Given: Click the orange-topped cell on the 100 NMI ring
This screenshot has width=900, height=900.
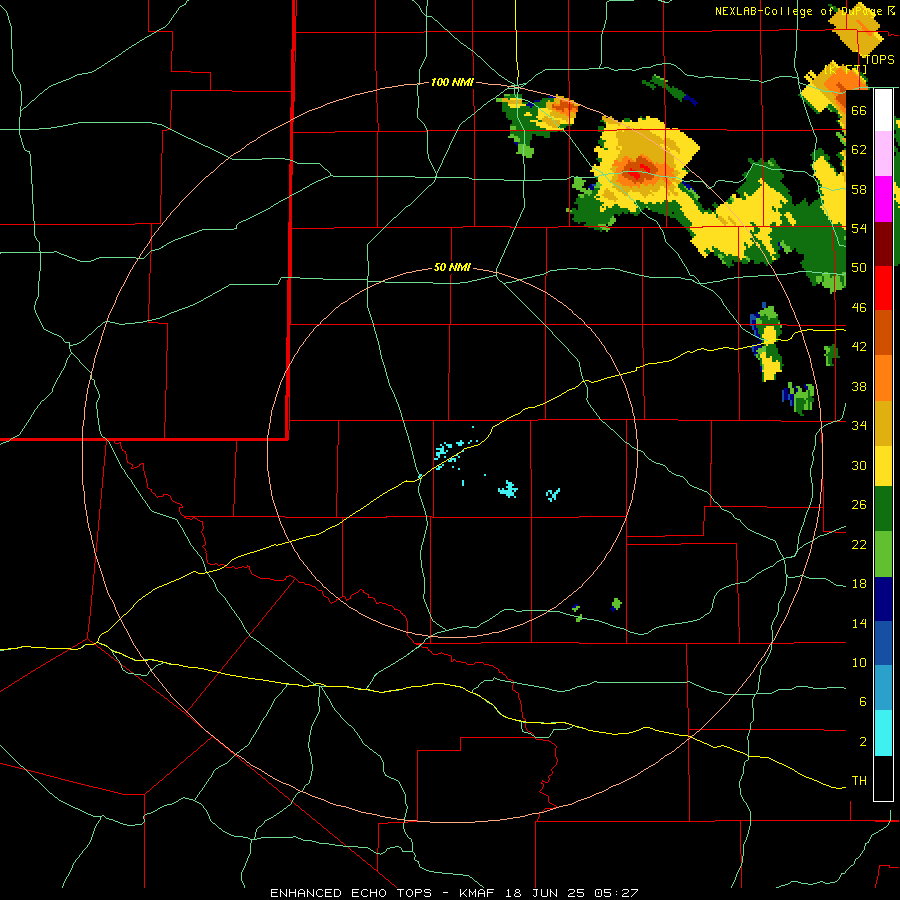Looking at the screenshot, I should coord(560,110).
